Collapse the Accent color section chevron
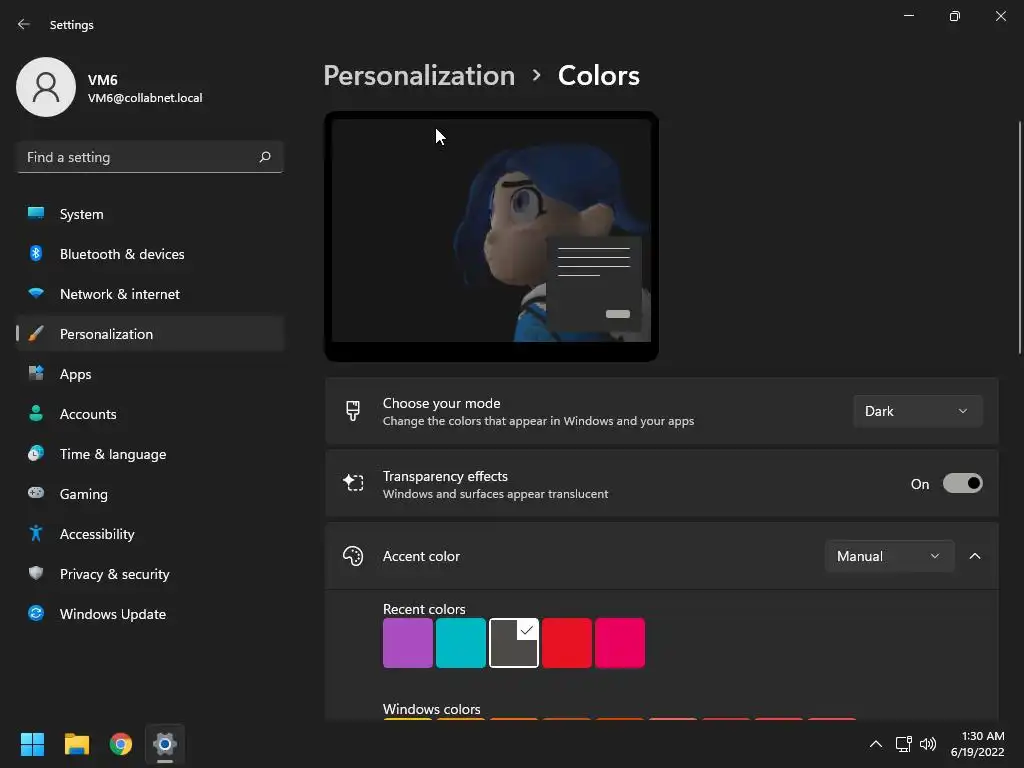The width and height of the screenshot is (1024, 768). (x=974, y=556)
